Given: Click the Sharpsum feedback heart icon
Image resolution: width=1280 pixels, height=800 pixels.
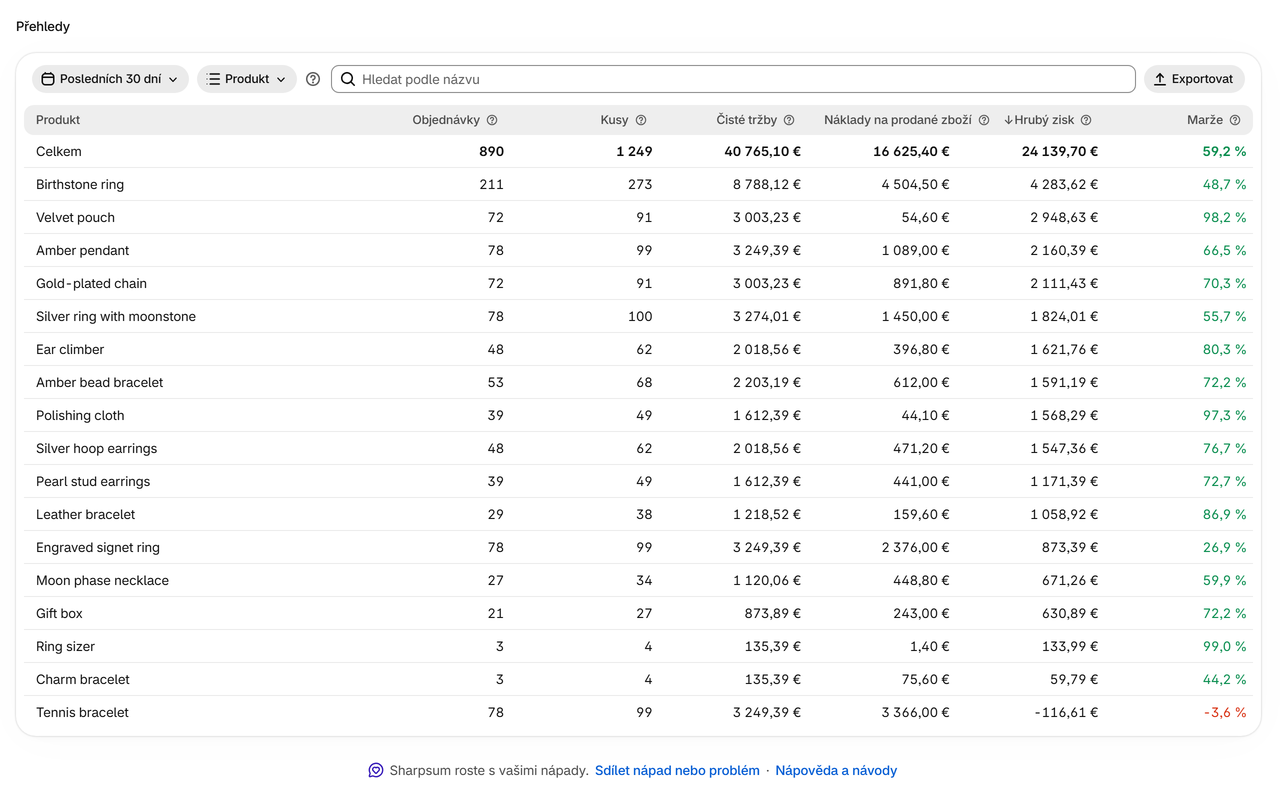Looking at the screenshot, I should [x=376, y=771].
